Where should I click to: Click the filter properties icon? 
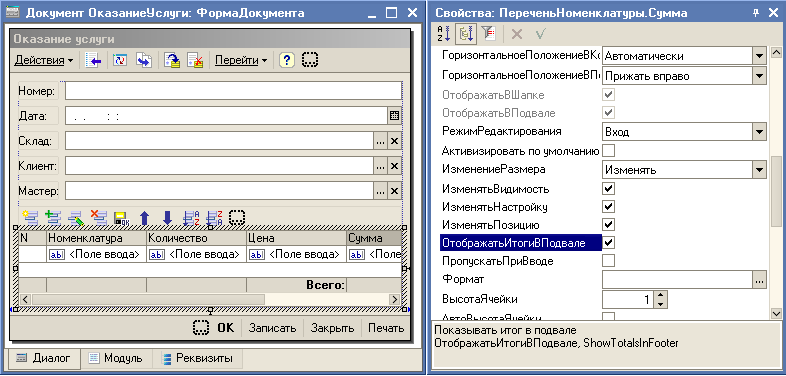coord(488,34)
